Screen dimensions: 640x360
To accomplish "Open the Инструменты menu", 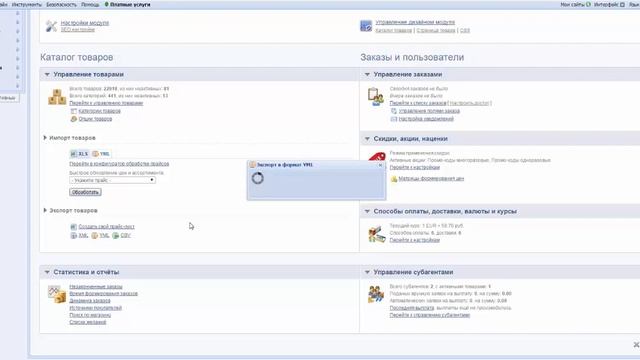I will [x=27, y=4].
